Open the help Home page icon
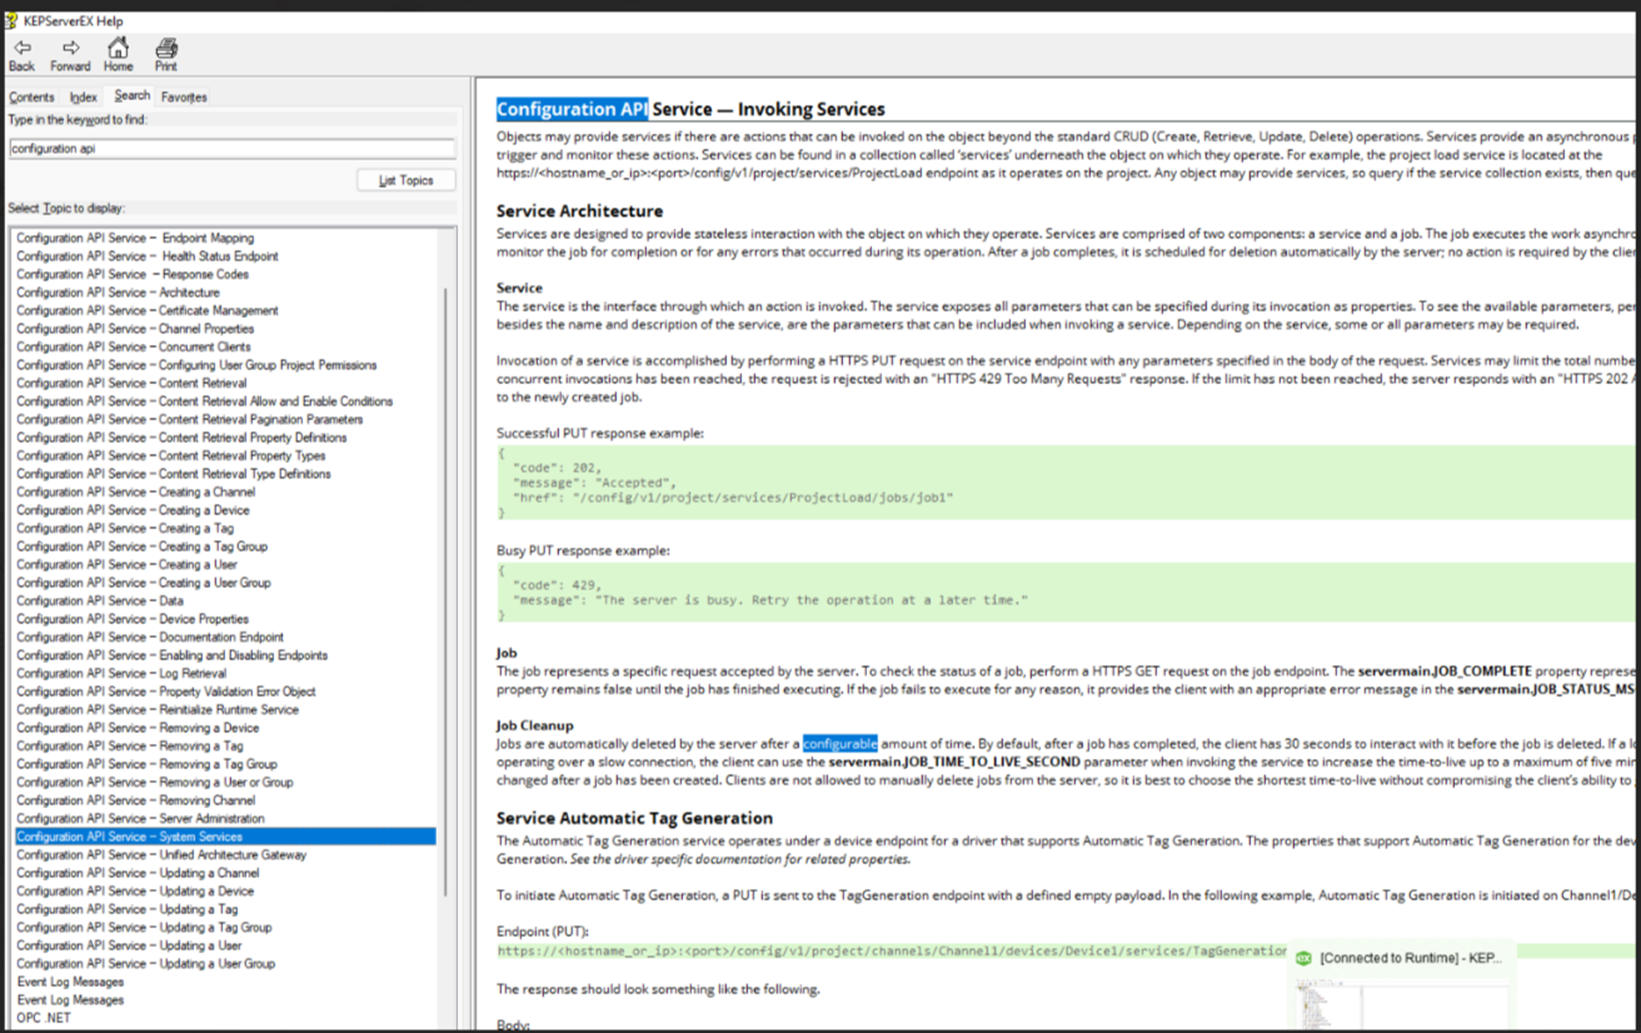1641x1033 pixels. click(117, 47)
